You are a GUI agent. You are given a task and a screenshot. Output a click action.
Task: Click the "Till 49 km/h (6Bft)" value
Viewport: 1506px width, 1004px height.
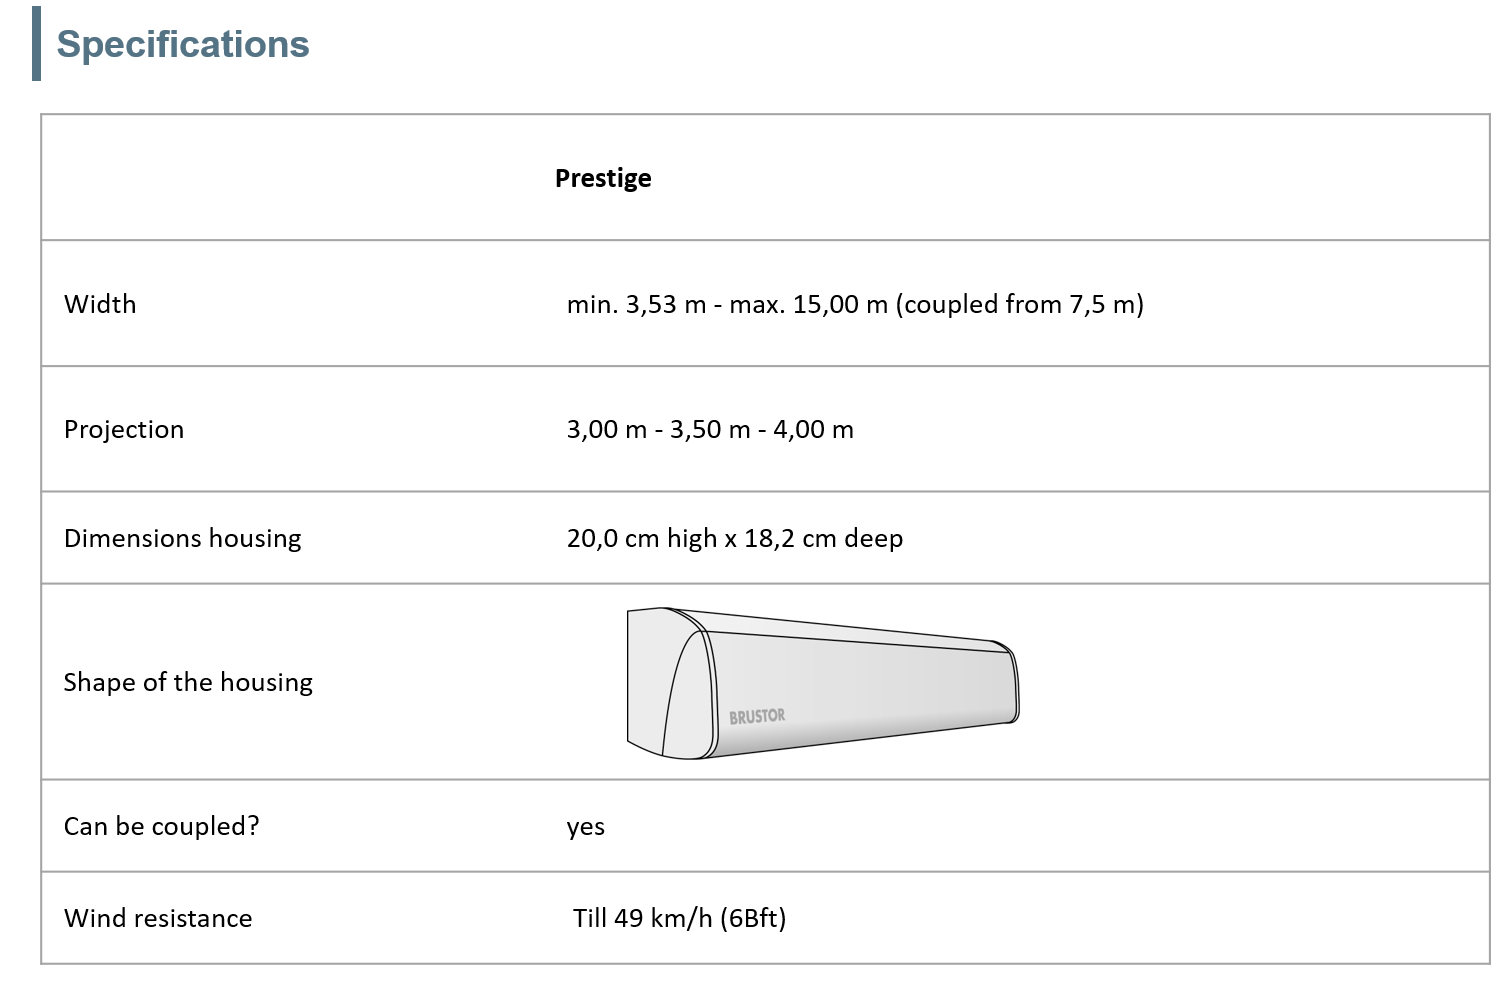pyautogui.click(x=680, y=918)
